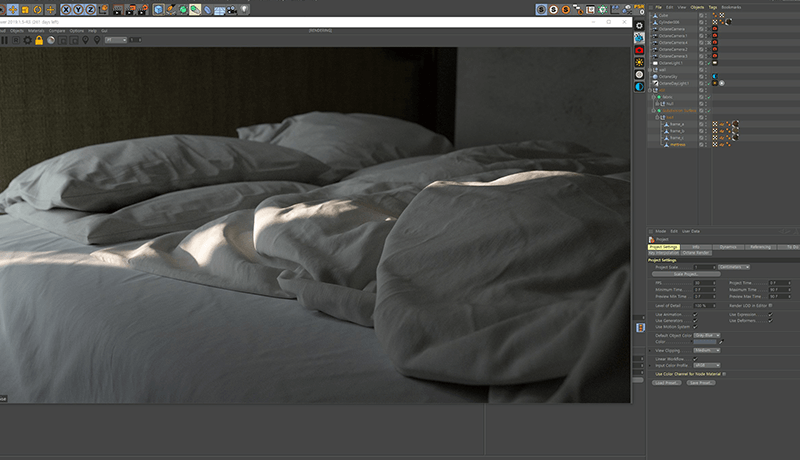Pause the Live Viewer render
Viewport: 800px width, 460px height.
pos(4,40)
